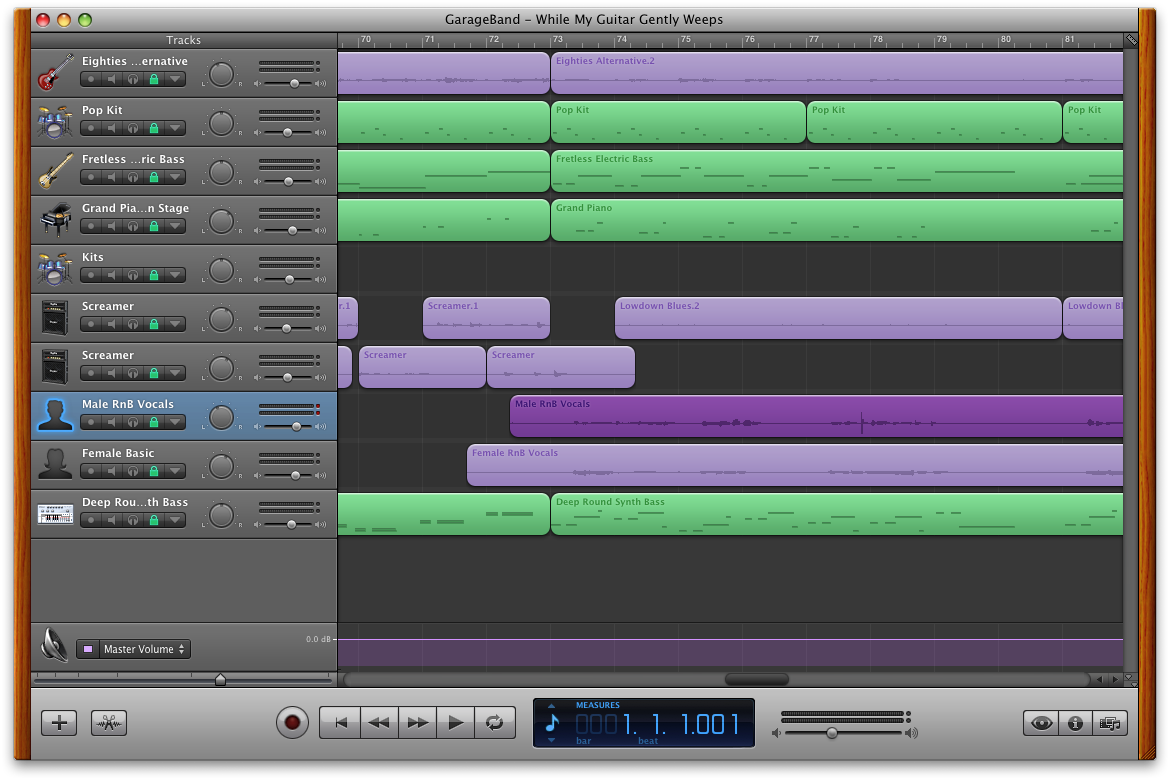Enable recording on the Pop Kit track

pos(91,128)
